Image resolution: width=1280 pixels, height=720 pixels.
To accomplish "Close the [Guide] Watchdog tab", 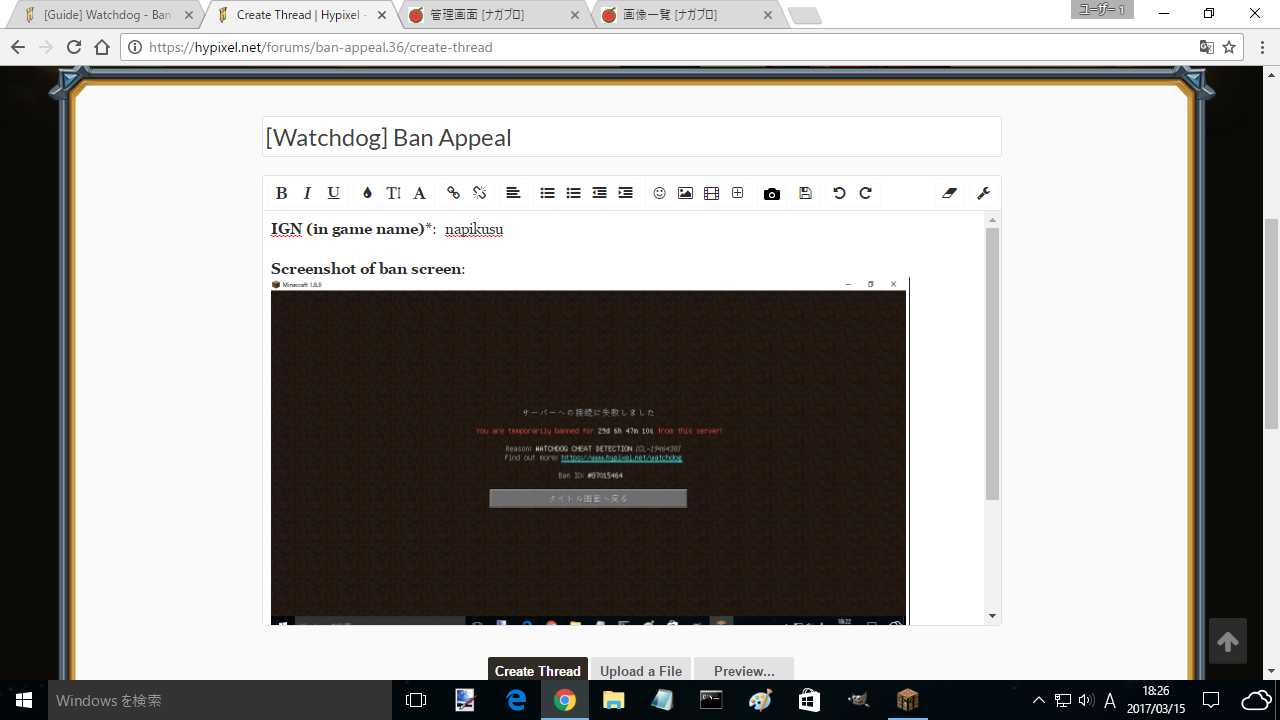I will tap(189, 15).
